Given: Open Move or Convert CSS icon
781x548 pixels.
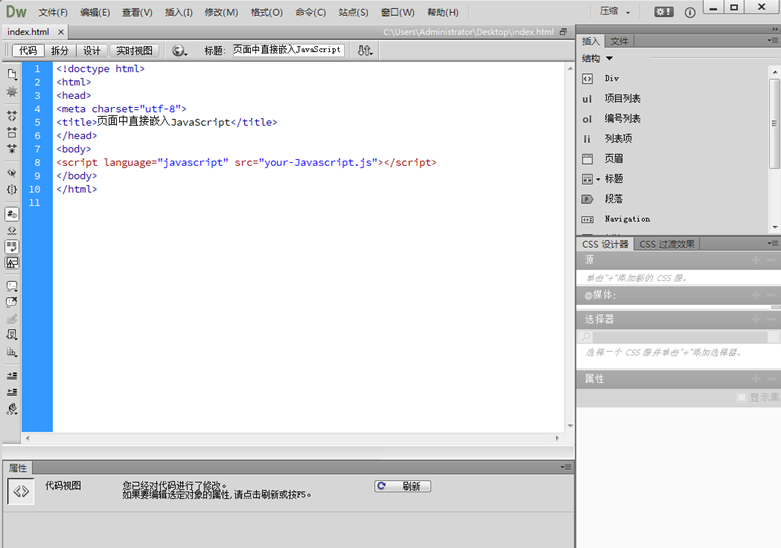Looking at the screenshot, I should (12, 352).
